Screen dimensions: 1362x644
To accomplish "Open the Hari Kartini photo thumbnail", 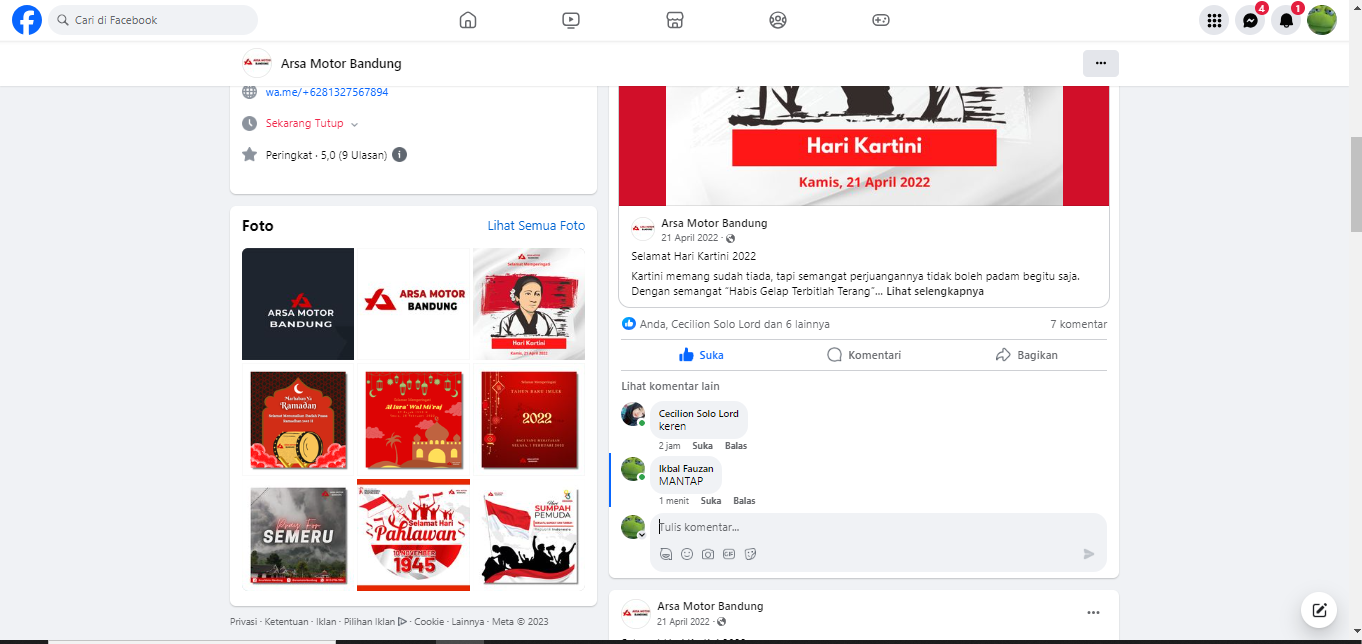I will (x=529, y=304).
